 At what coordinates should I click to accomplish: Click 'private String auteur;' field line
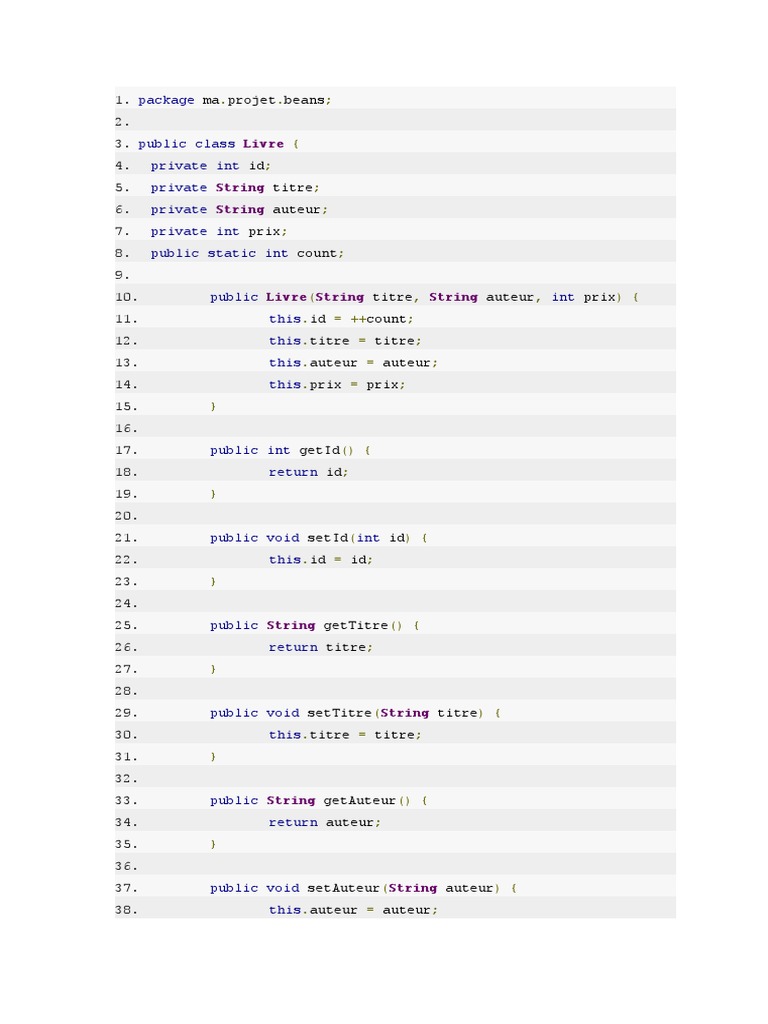(x=239, y=210)
